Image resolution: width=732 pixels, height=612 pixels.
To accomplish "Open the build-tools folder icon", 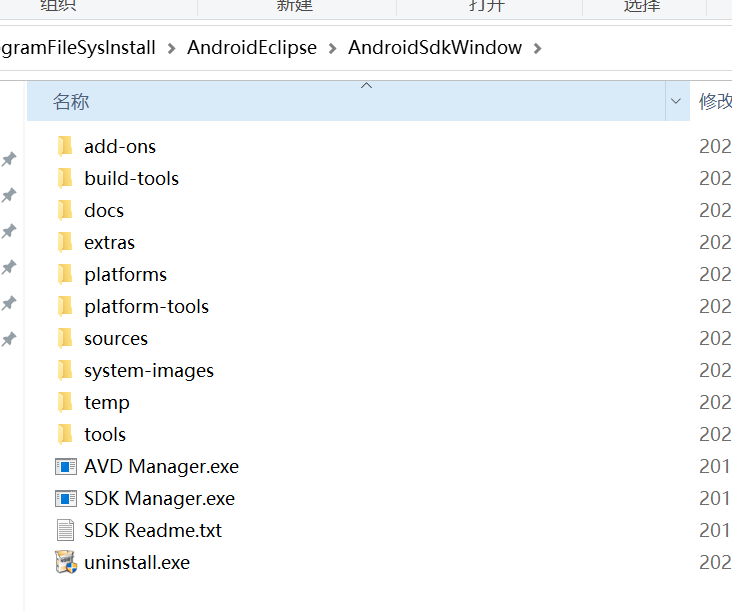I will pos(65,178).
